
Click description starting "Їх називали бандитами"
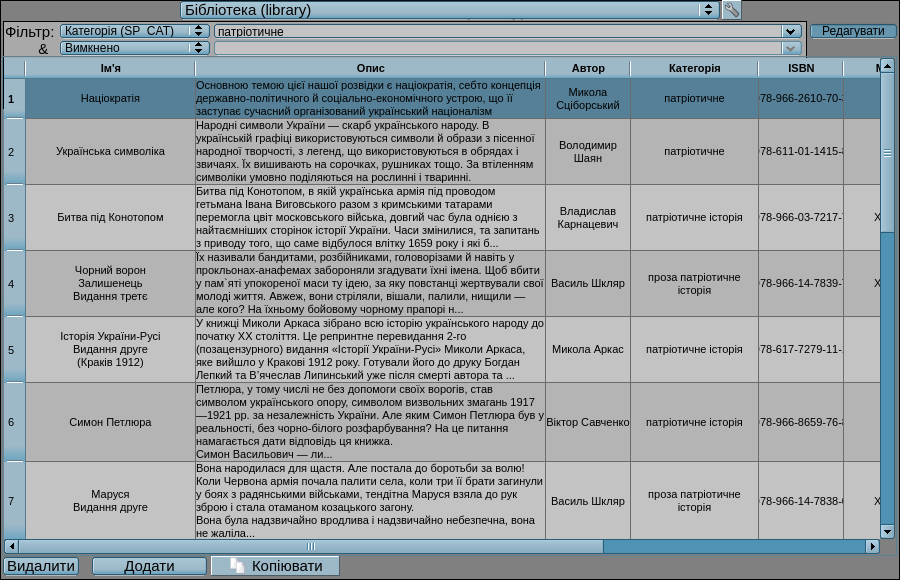click(370, 284)
